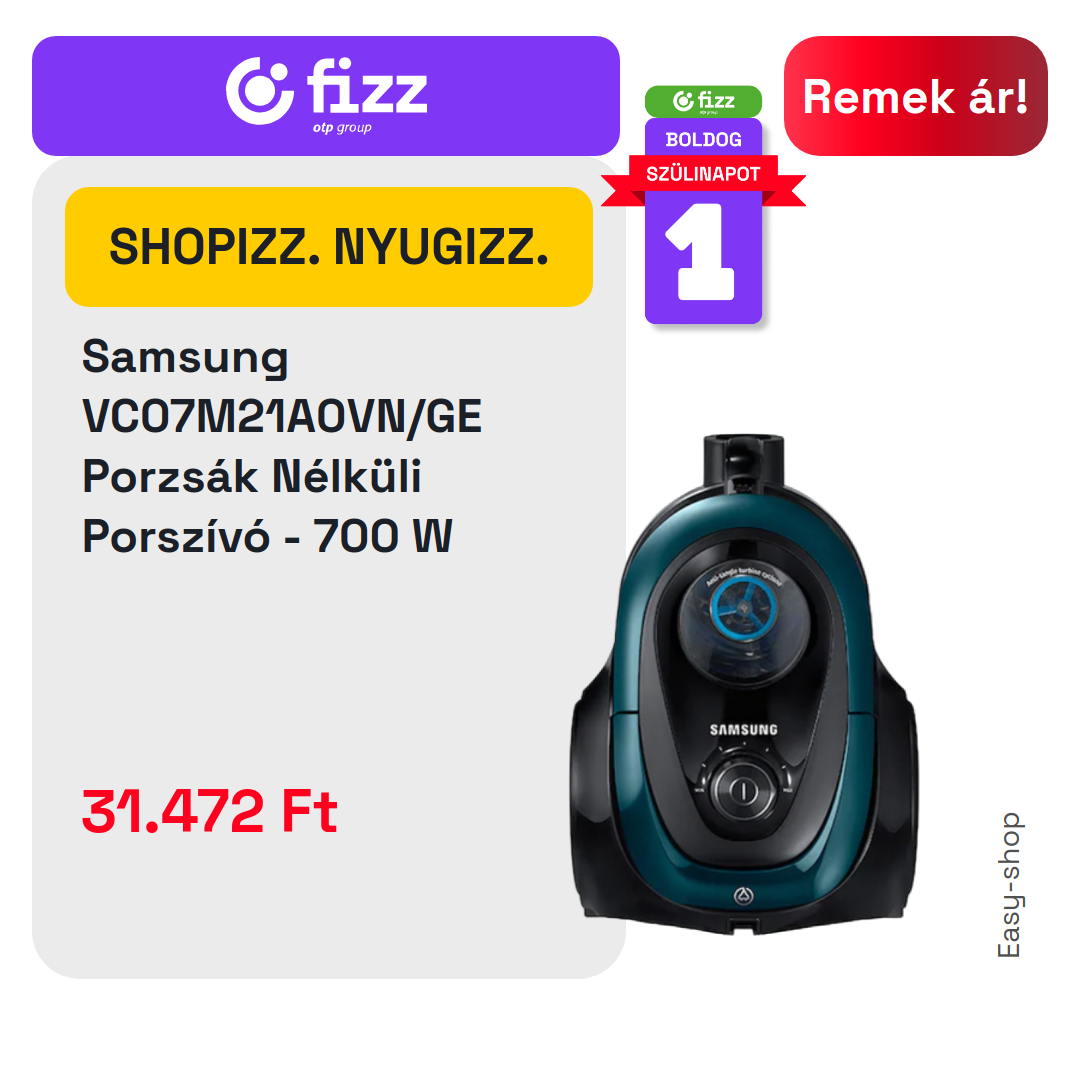
Task: Click the 31.472 Ft price
Action: 209,811
